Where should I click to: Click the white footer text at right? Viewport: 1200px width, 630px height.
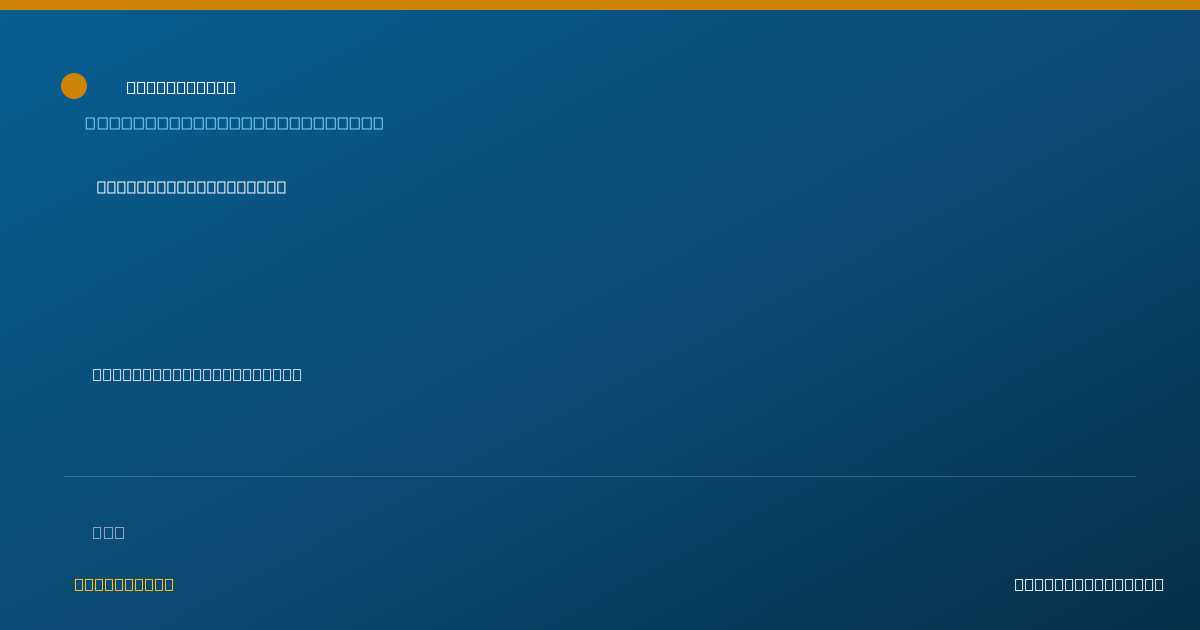pos(1089,584)
